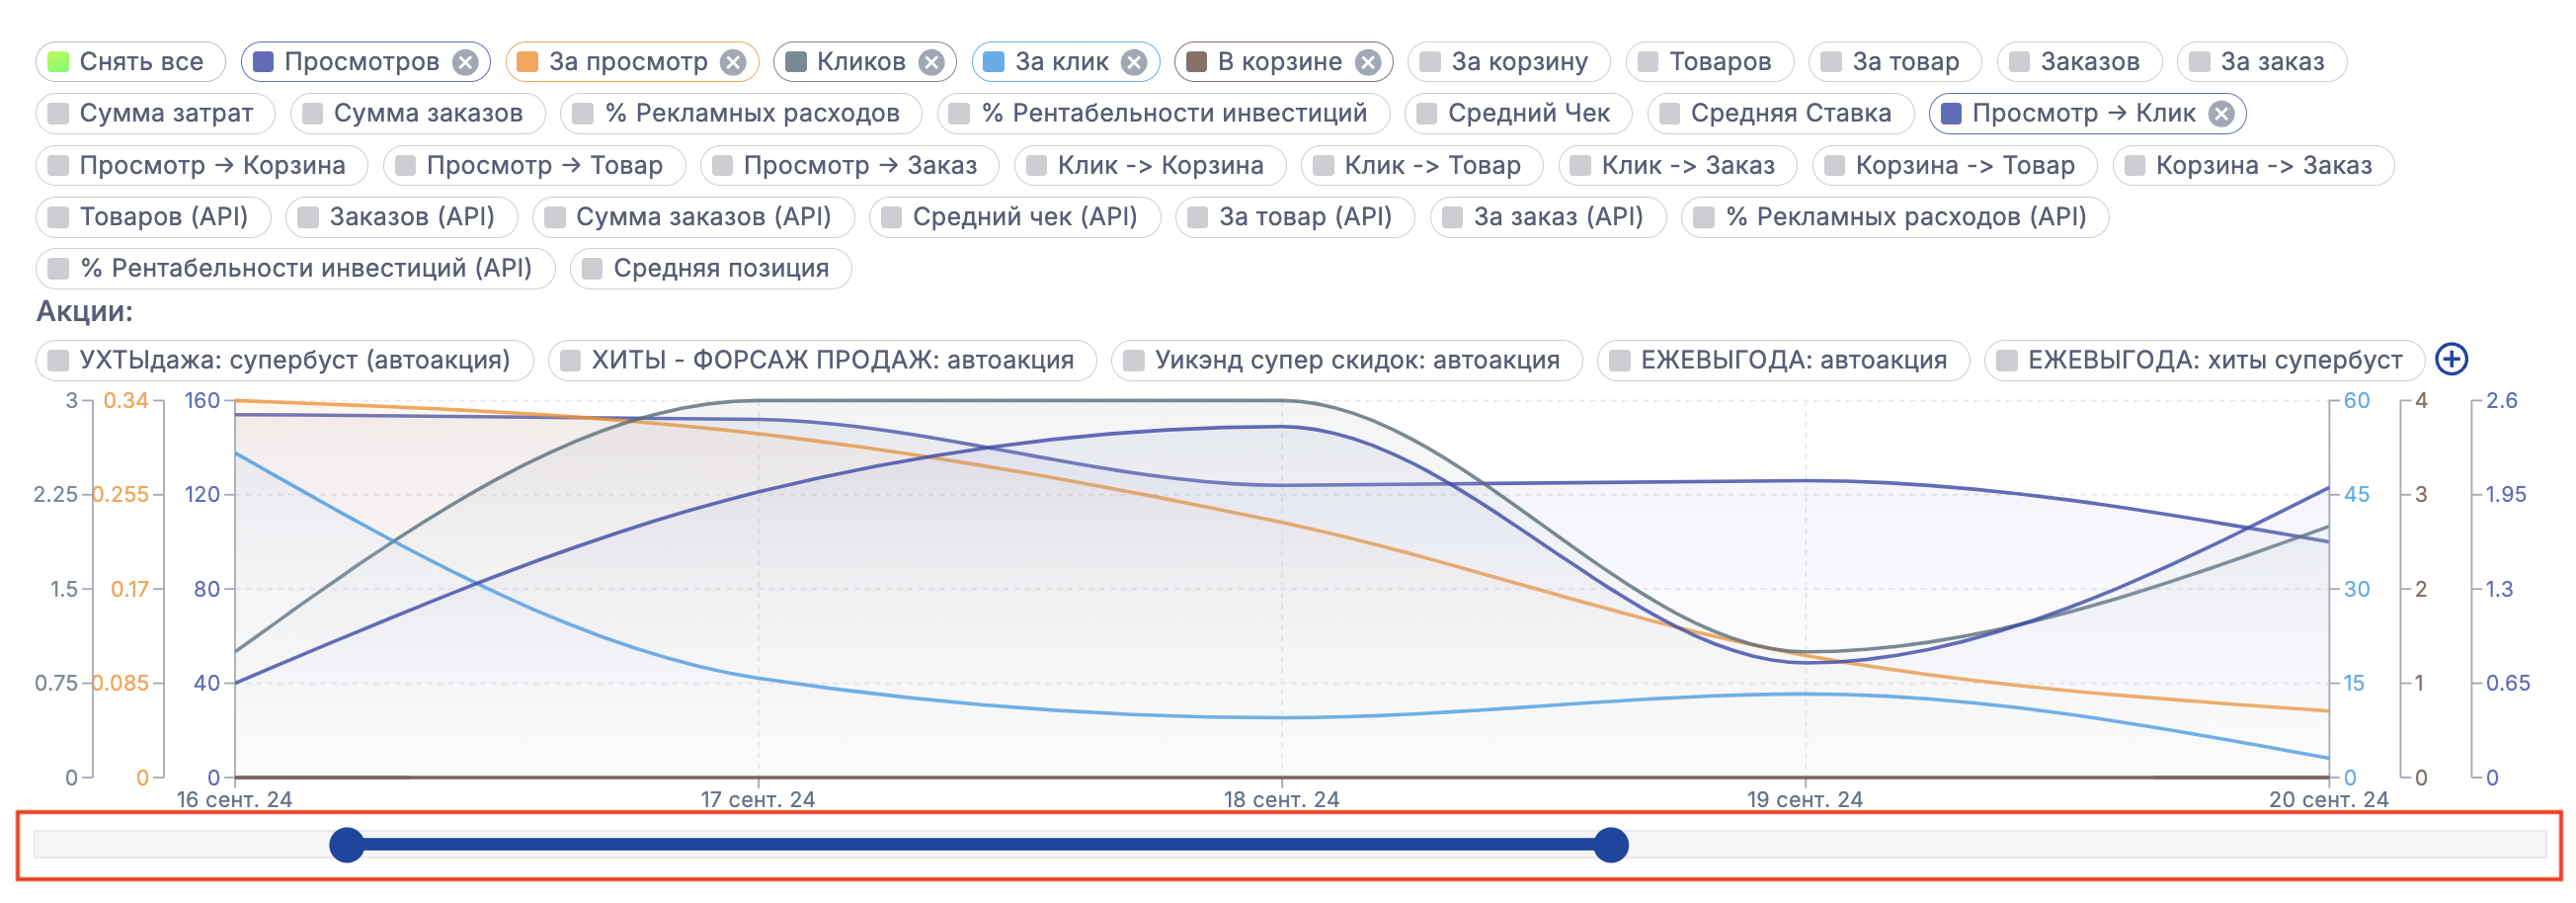Toggle the ЕЖЕВЫГОДА: автоакция promotion
The height and width of the screenshot is (903, 2576).
pyautogui.click(x=1782, y=360)
